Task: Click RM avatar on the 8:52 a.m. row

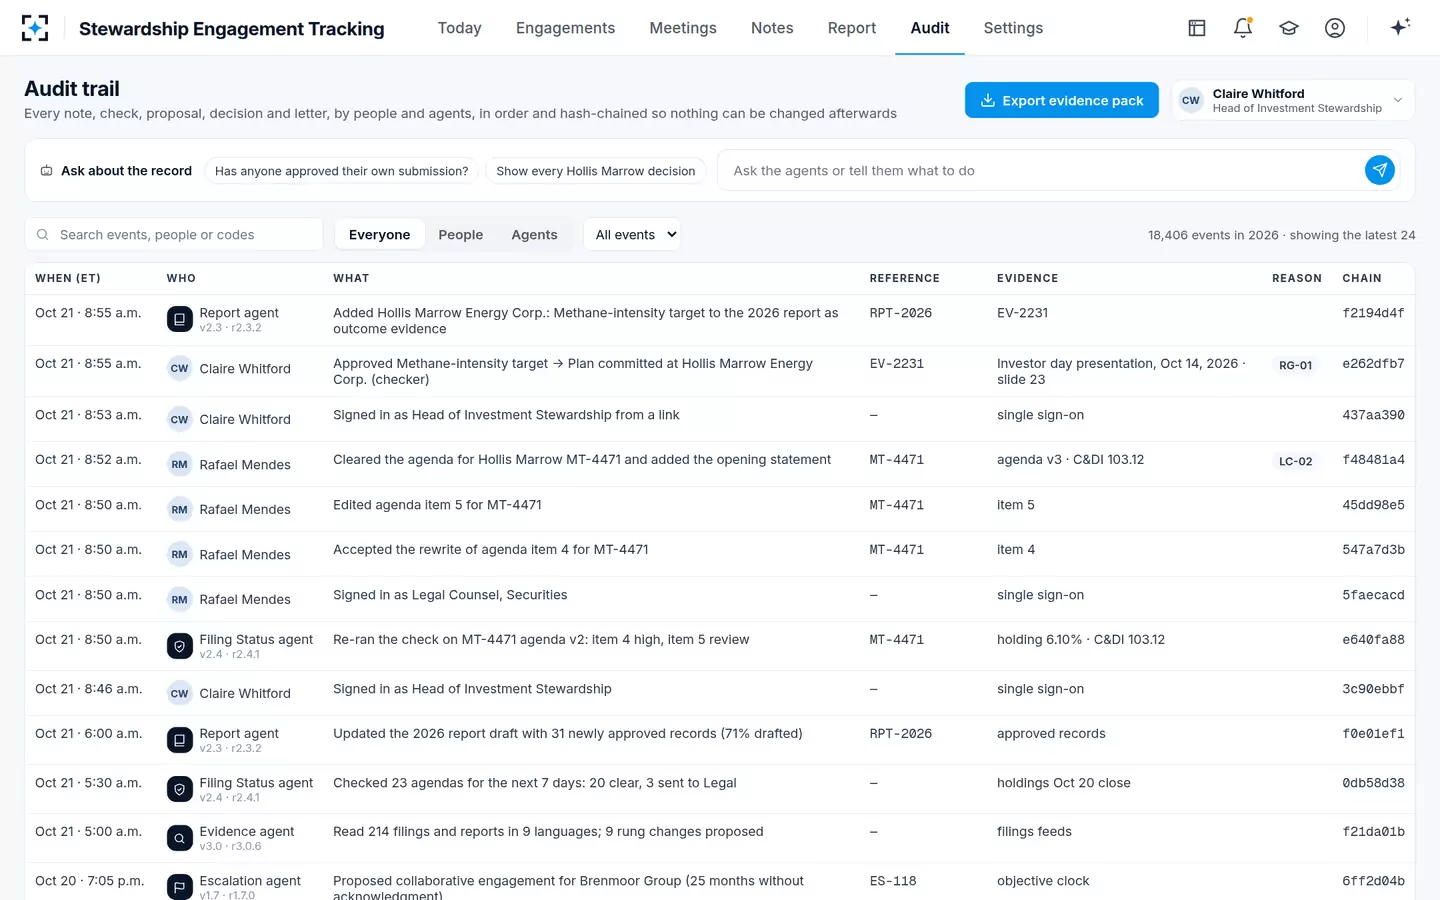Action: tap(179, 464)
